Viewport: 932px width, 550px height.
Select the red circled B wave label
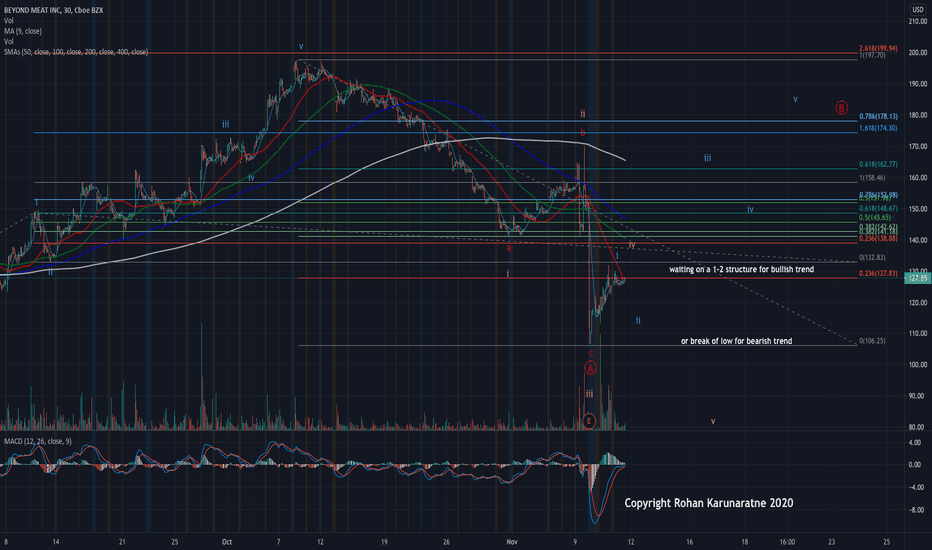841,108
